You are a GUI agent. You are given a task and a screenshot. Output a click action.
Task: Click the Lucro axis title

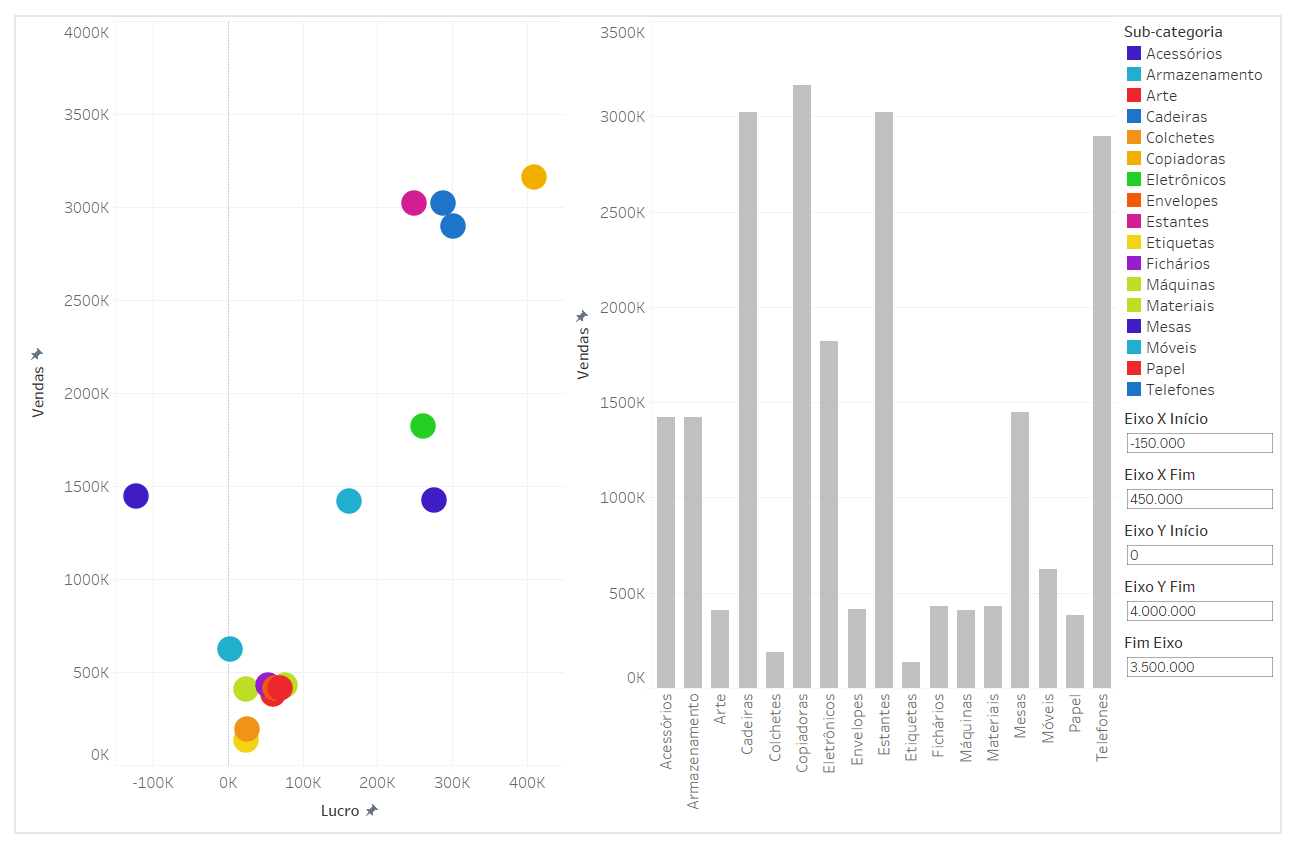pos(340,811)
